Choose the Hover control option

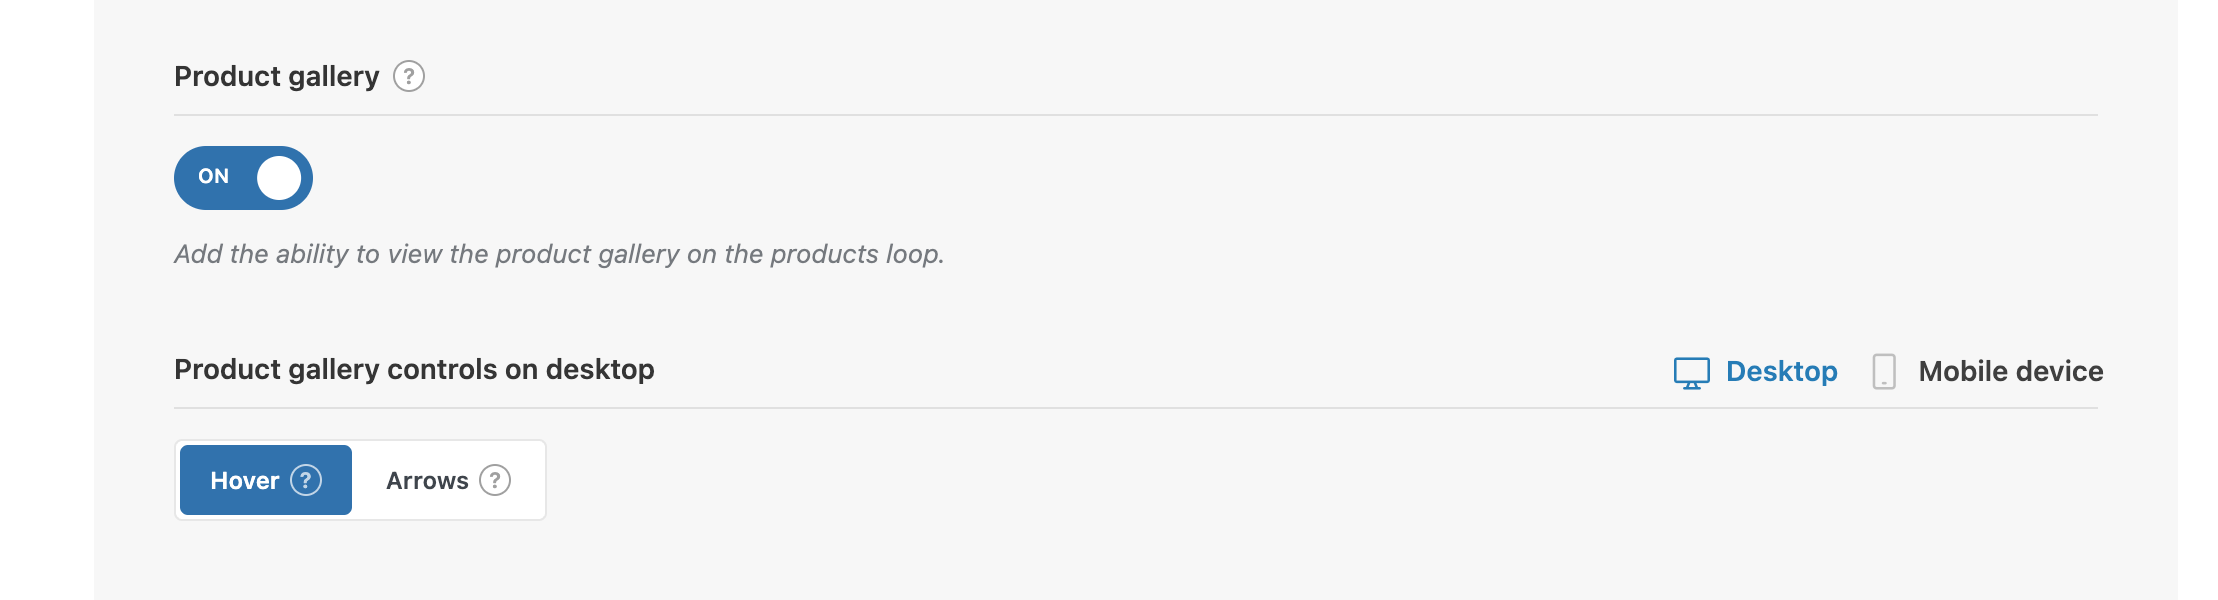[266, 480]
